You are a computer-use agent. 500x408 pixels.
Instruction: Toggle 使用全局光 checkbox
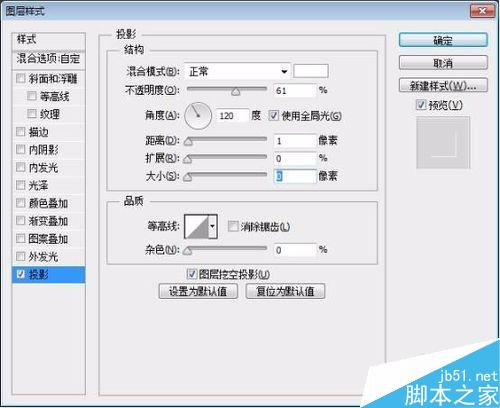[x=274, y=116]
